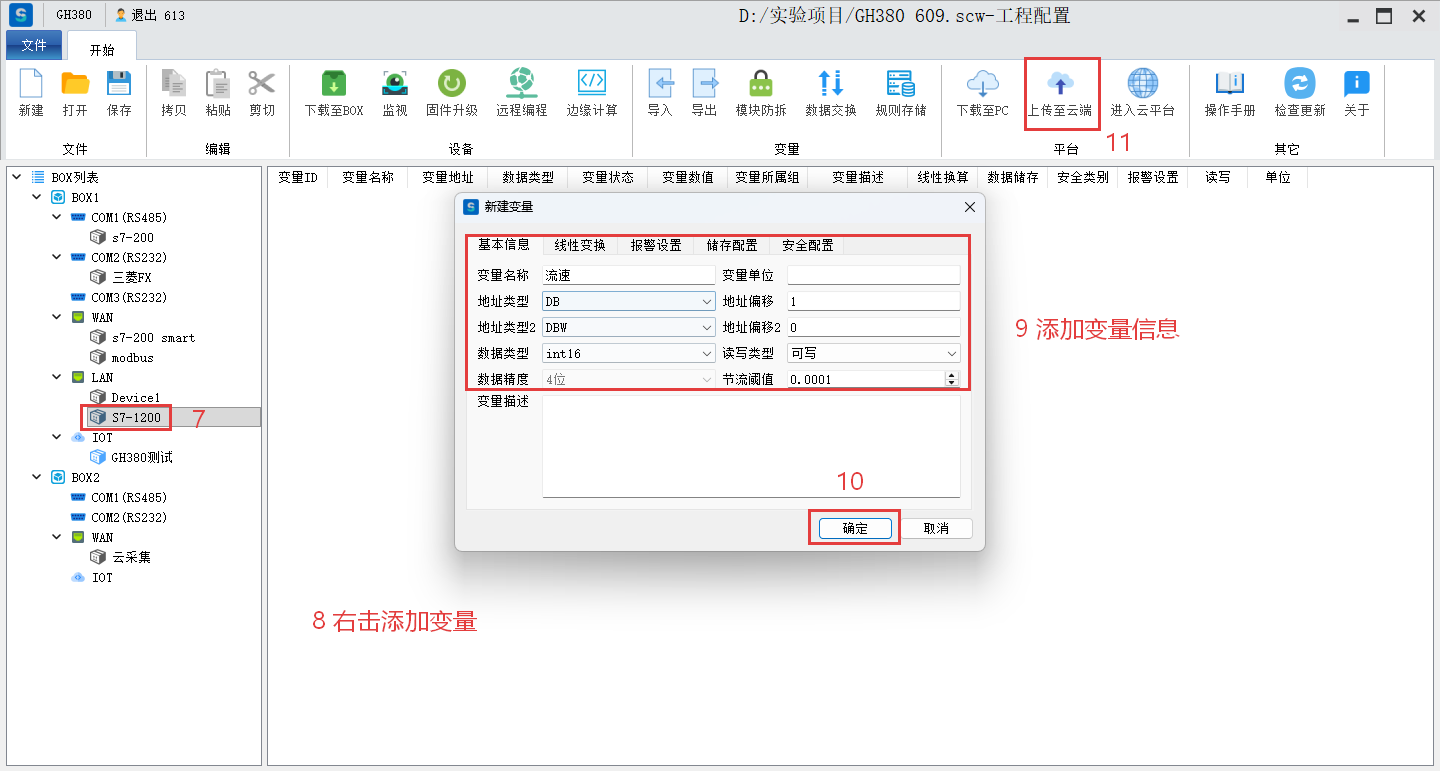The height and width of the screenshot is (771, 1440).
Task: Click 下载至BOX download icon
Action: click(x=334, y=84)
